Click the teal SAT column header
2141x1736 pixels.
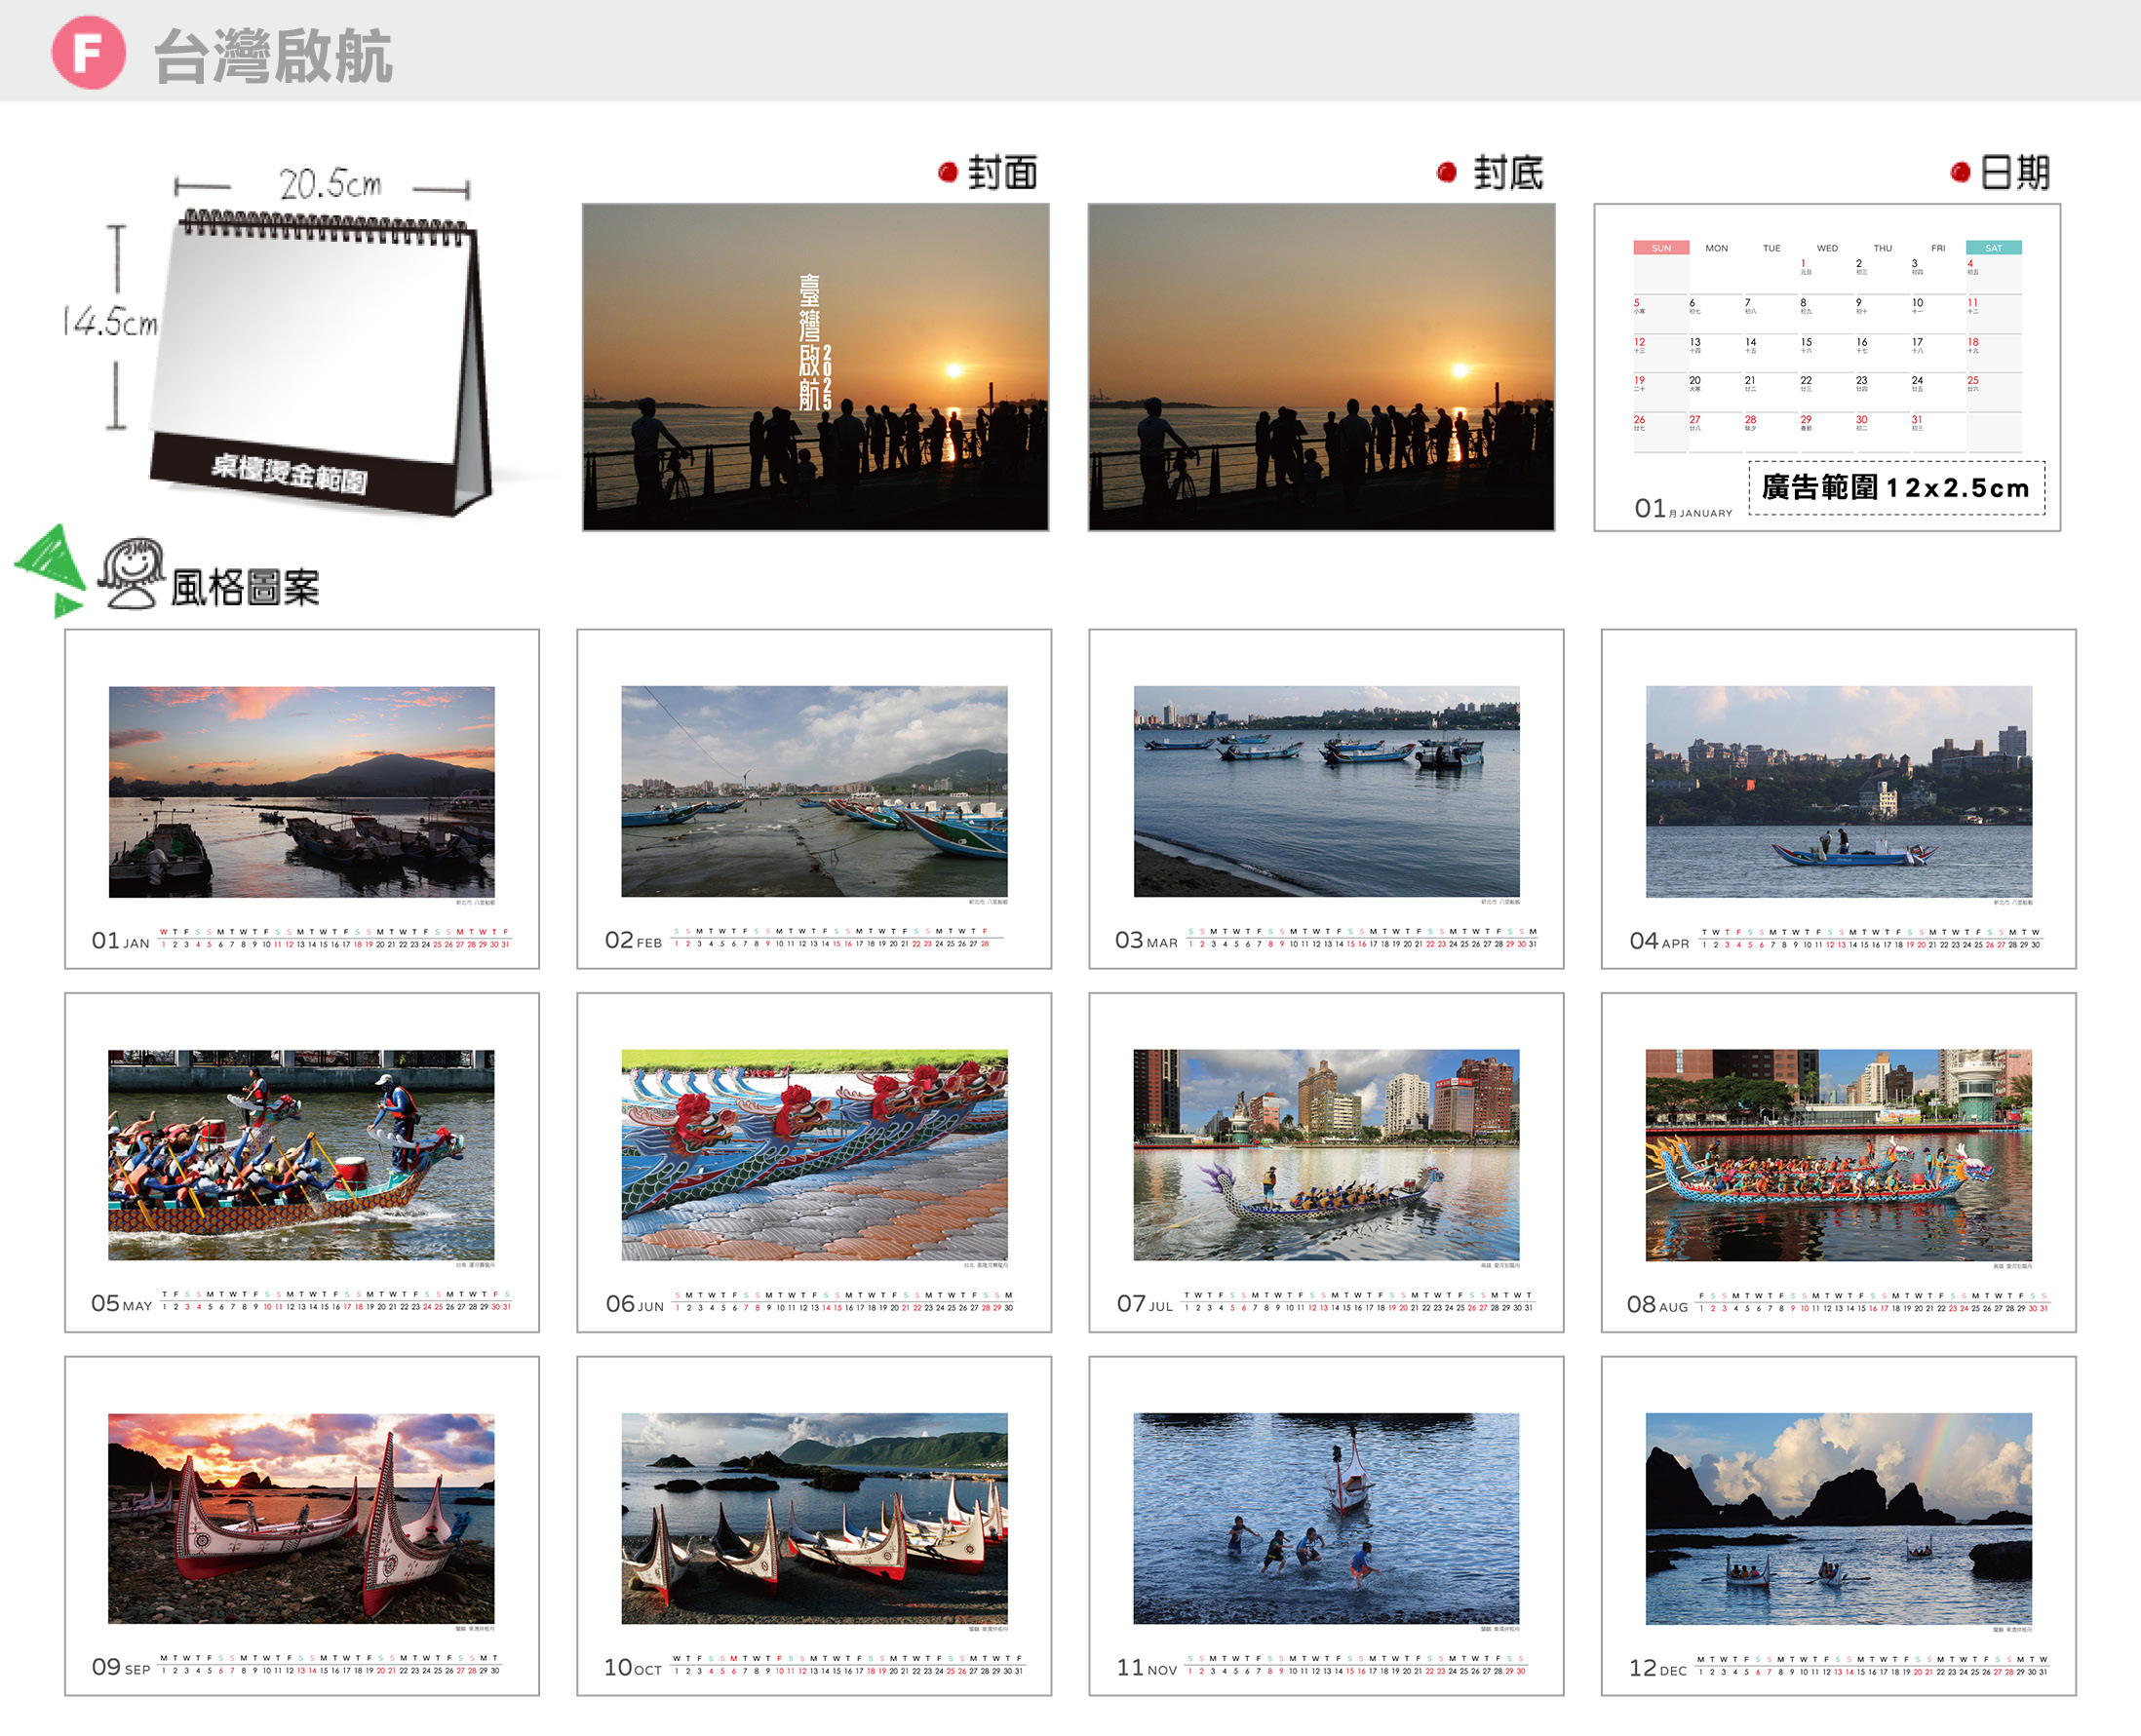coord(1993,248)
